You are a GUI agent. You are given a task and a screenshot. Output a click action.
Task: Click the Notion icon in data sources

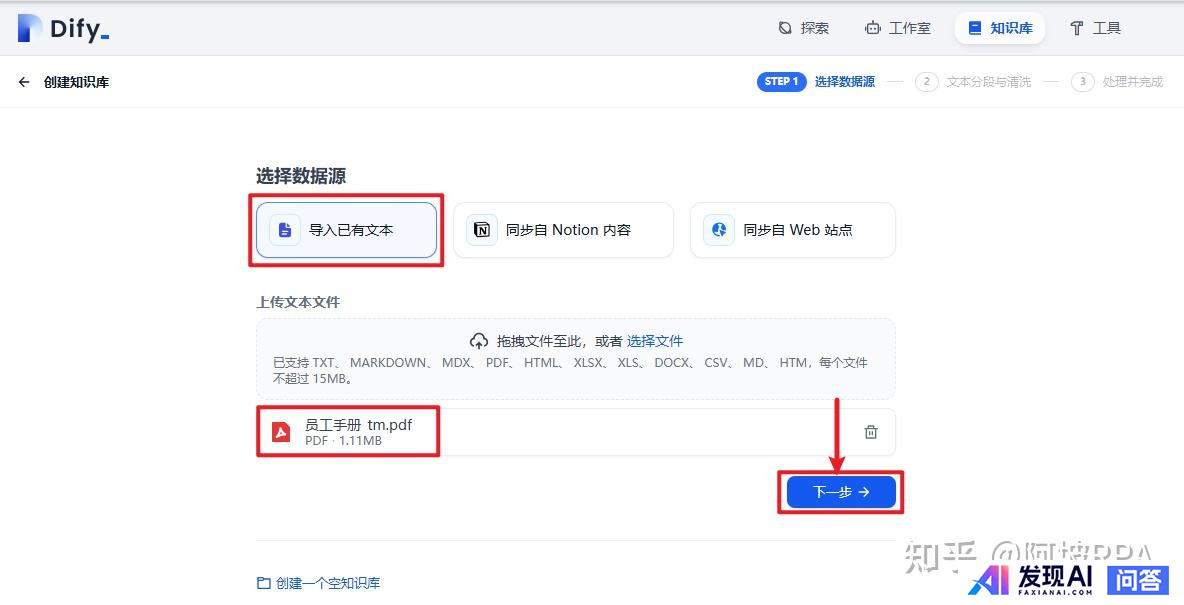click(x=482, y=230)
